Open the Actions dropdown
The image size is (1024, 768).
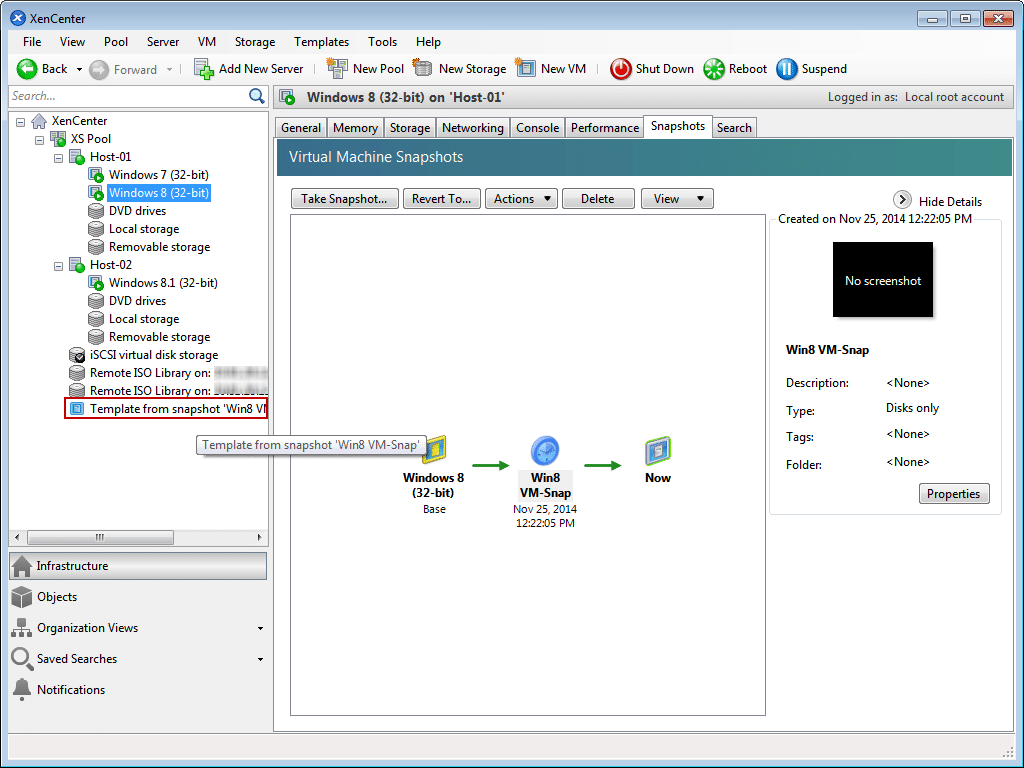pyautogui.click(x=521, y=199)
